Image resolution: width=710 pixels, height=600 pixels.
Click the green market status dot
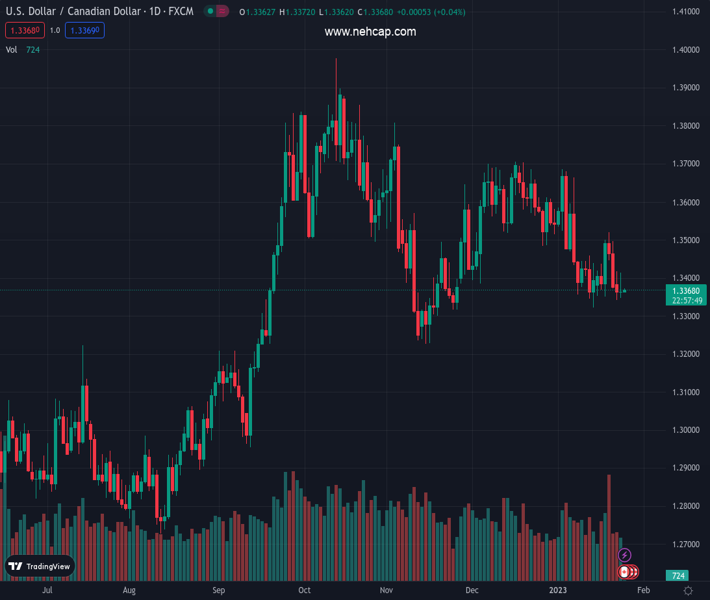[210, 11]
